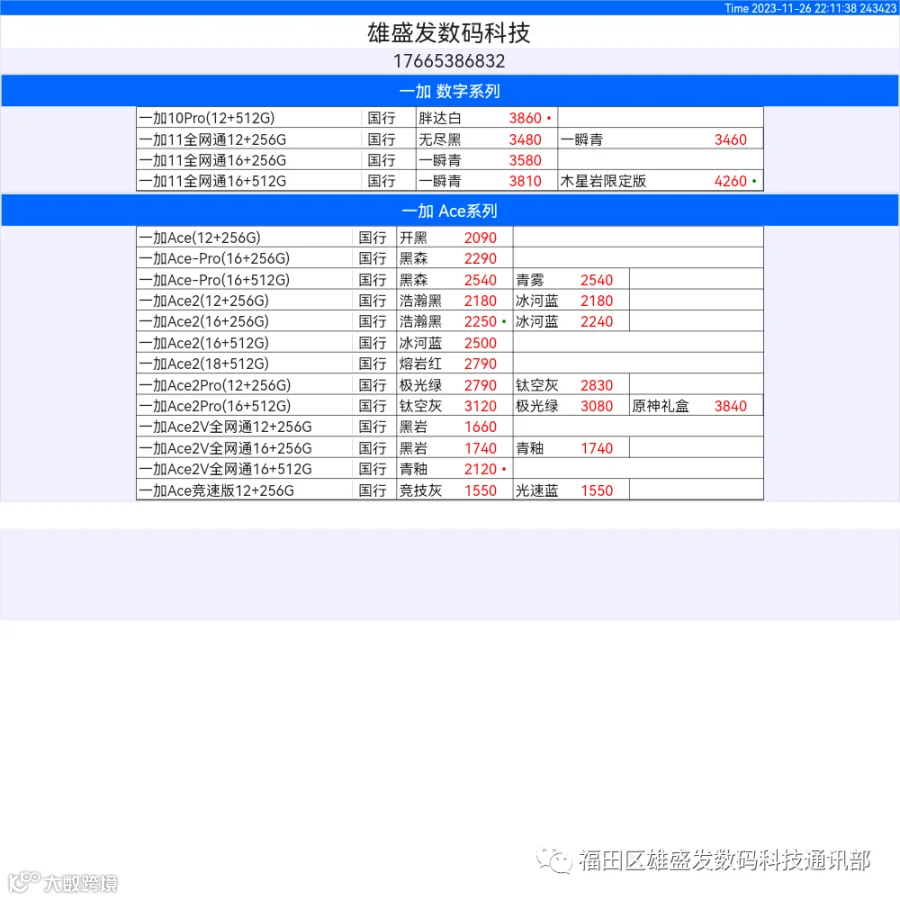Select the 无尽黑 color cell
The image size is (900, 900).
pos(440,139)
